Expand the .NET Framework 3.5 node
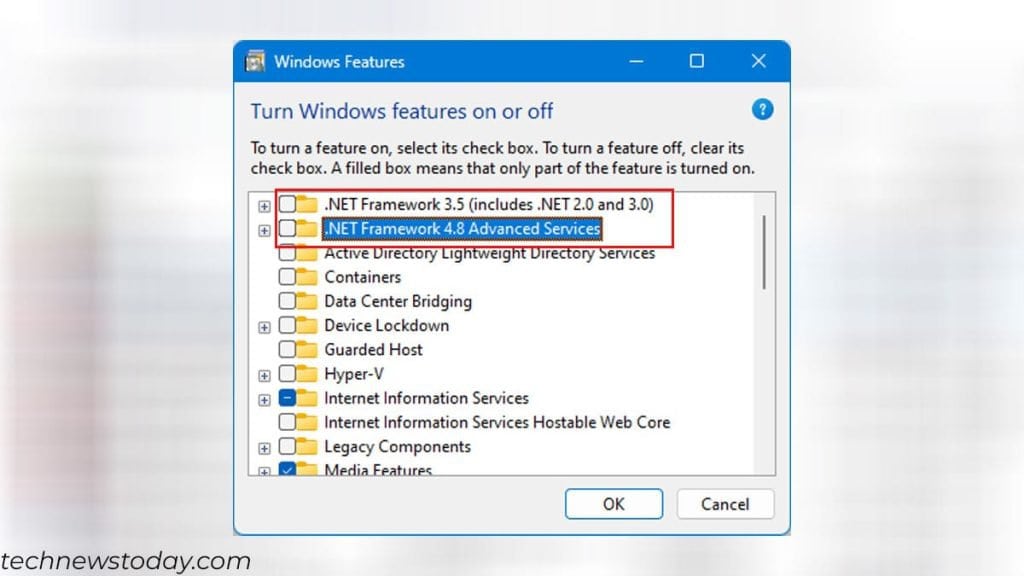Screen dimensions: 1024x576 coord(264,205)
